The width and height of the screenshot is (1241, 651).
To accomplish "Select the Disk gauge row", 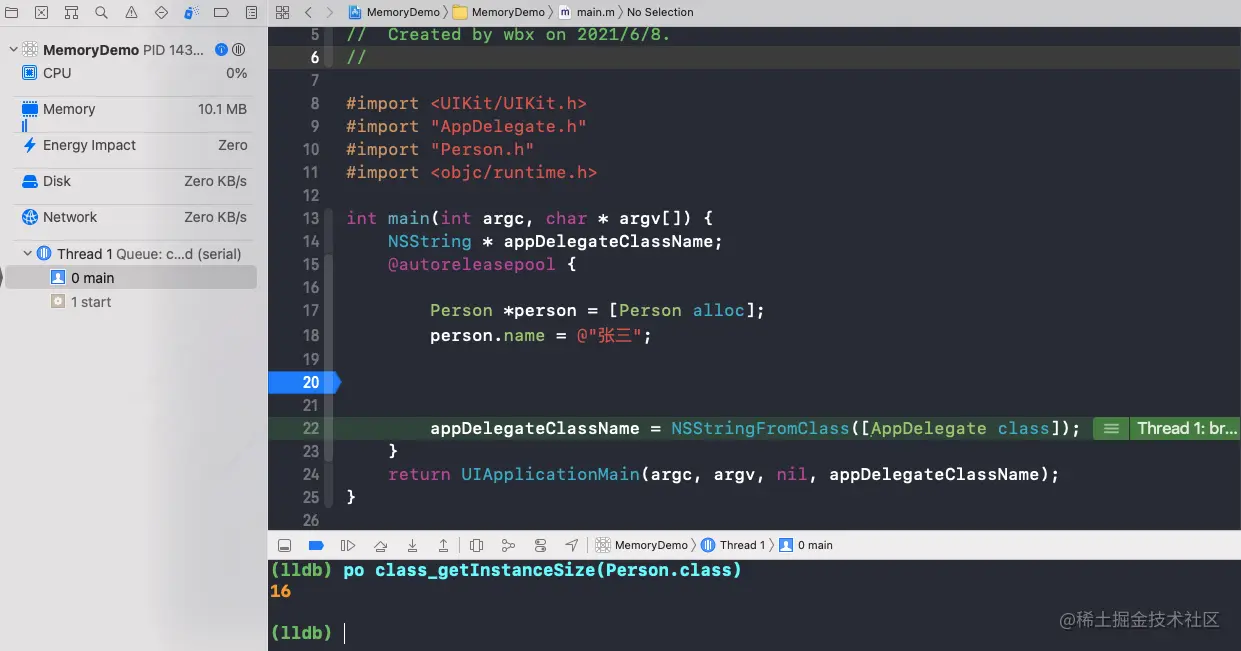I will click(134, 181).
